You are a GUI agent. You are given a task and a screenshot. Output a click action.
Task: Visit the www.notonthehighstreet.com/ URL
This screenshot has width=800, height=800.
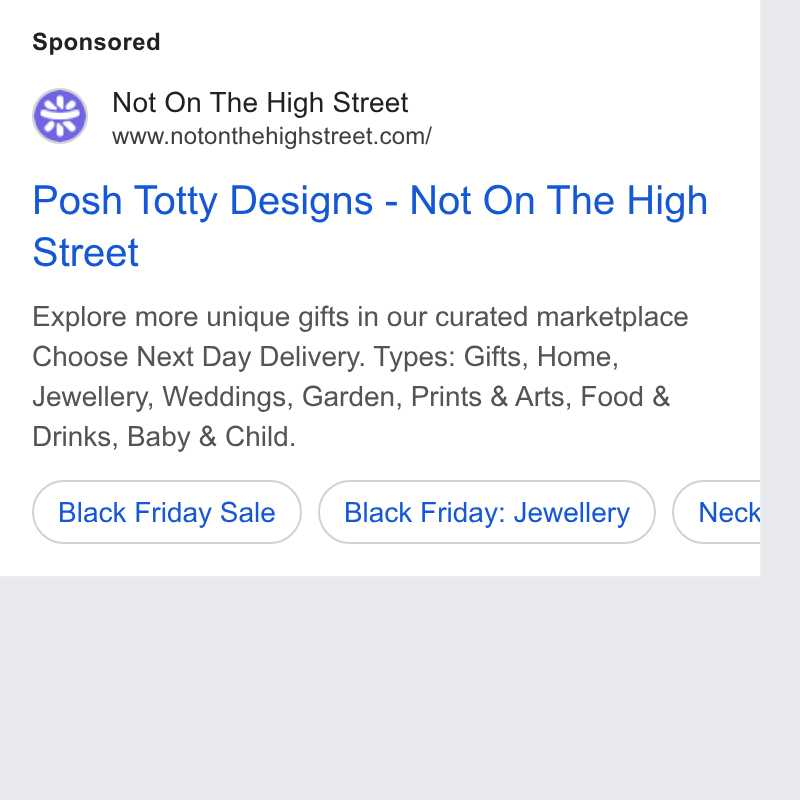point(272,137)
